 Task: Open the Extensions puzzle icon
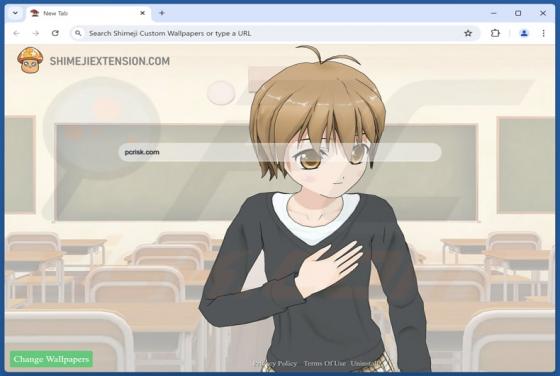click(x=495, y=33)
